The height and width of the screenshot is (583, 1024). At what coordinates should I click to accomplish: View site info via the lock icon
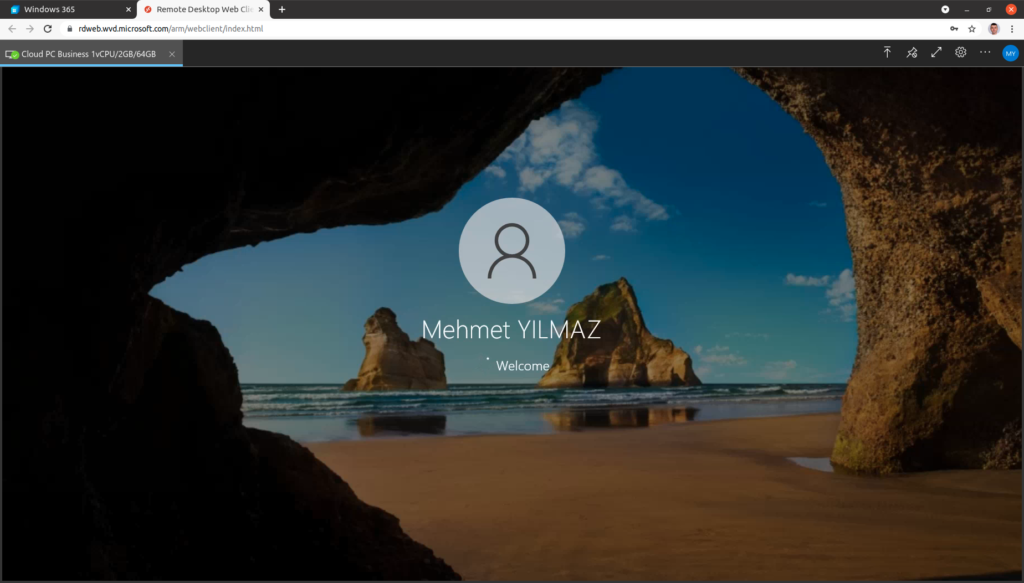click(70, 29)
